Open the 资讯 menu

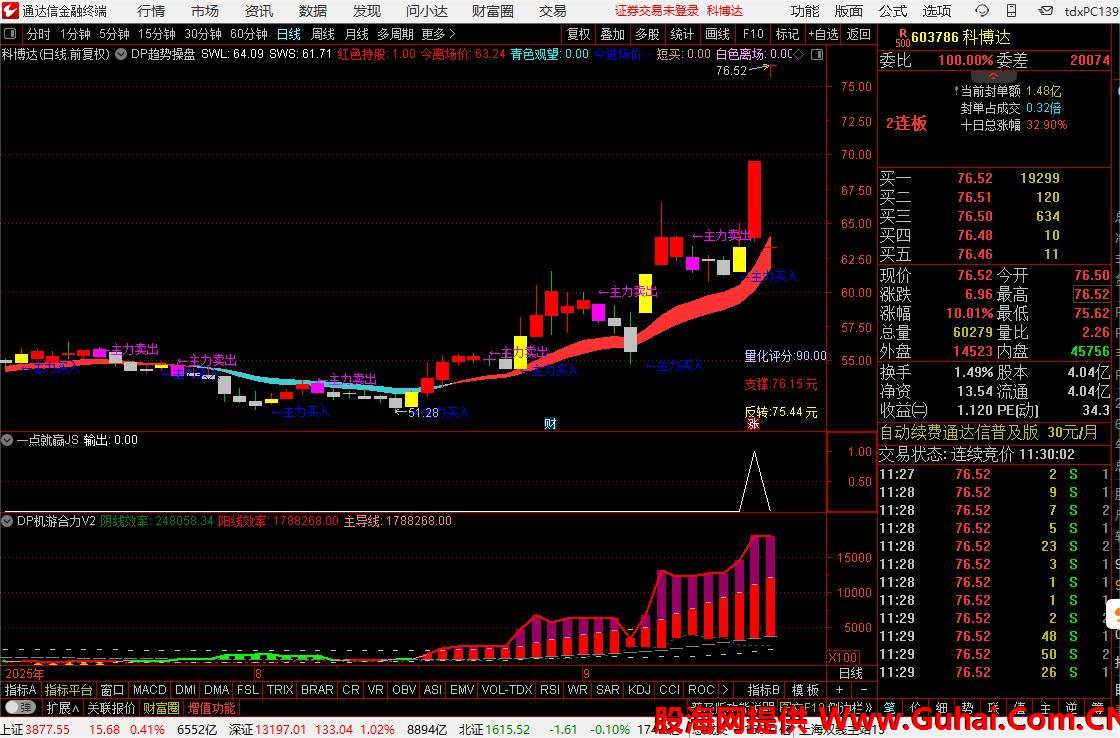(x=259, y=11)
